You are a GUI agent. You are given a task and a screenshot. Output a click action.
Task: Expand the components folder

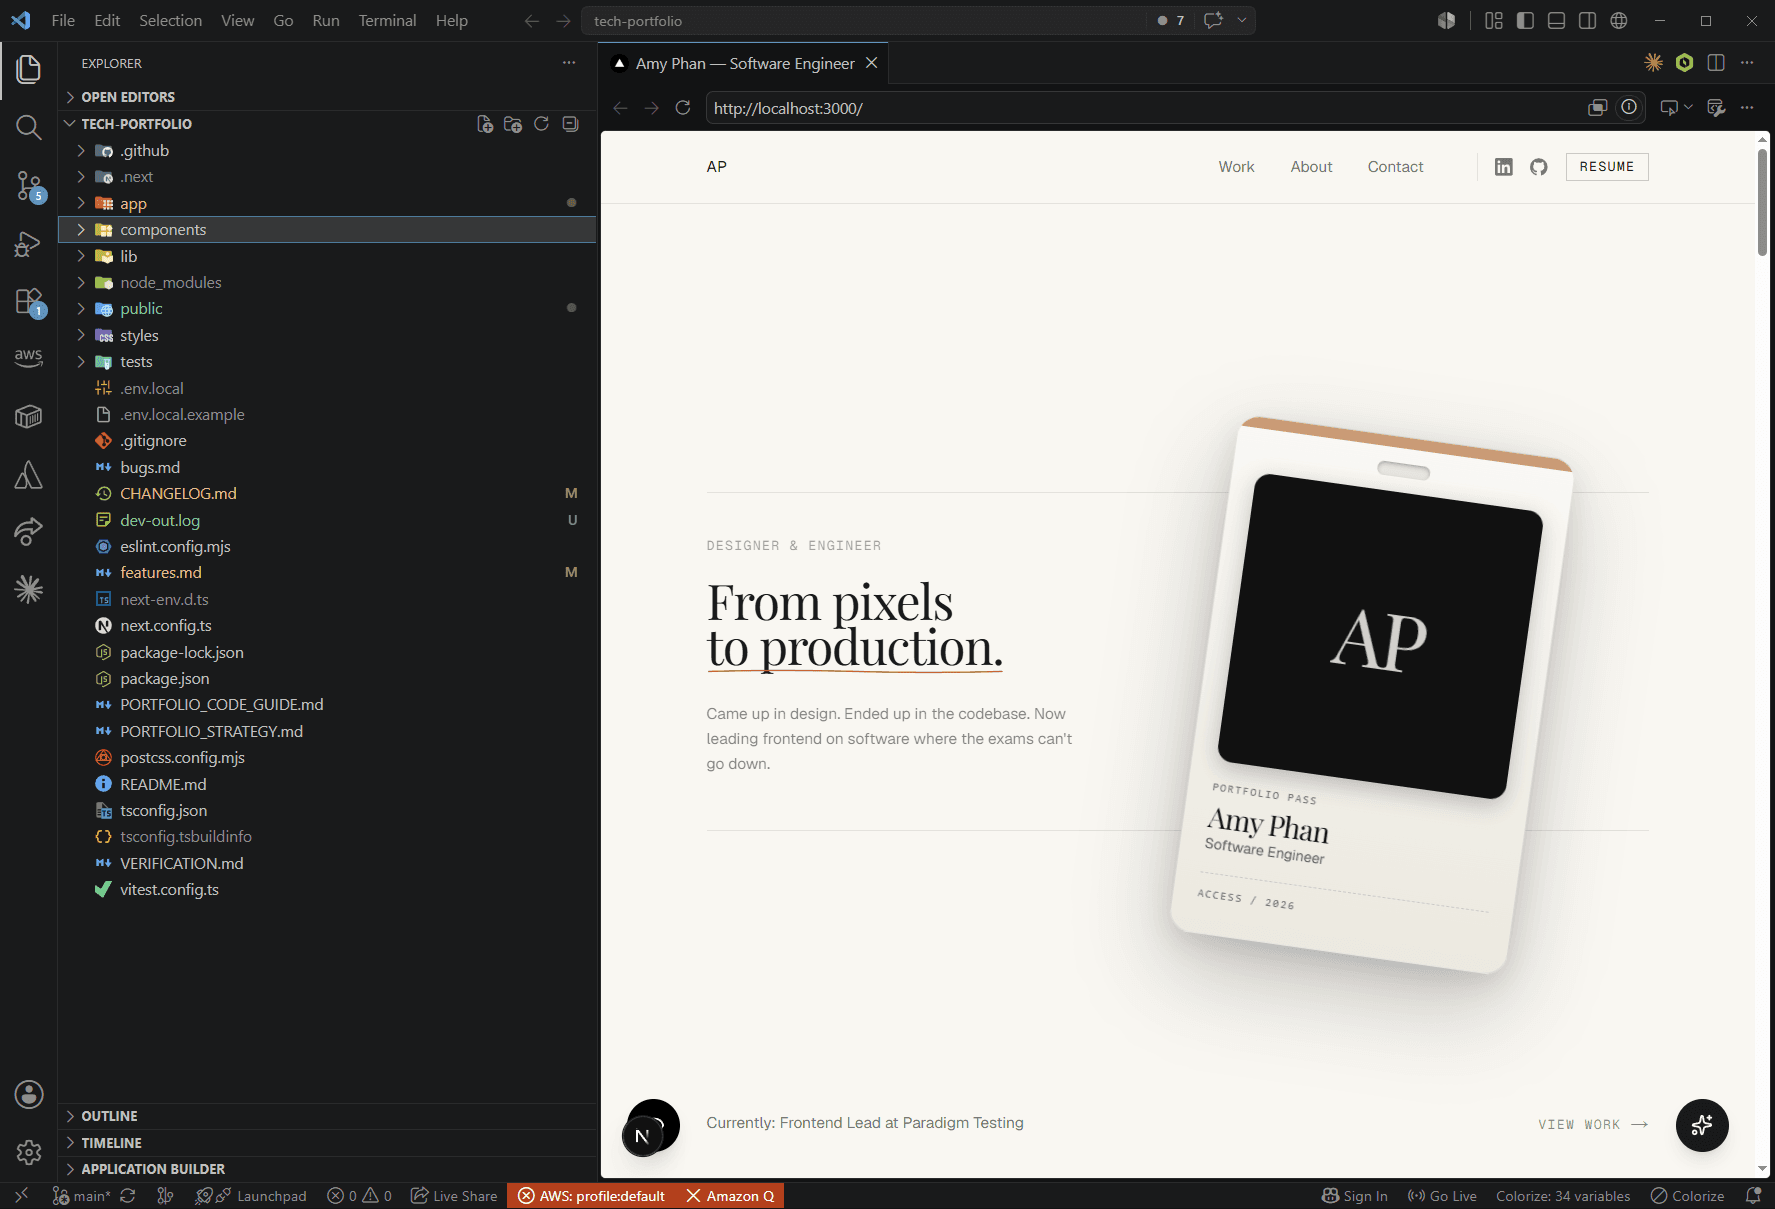[327, 230]
